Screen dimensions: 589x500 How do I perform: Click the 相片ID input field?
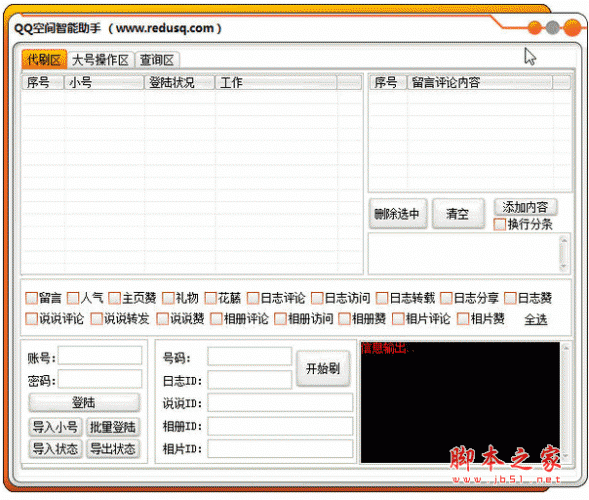(280, 449)
